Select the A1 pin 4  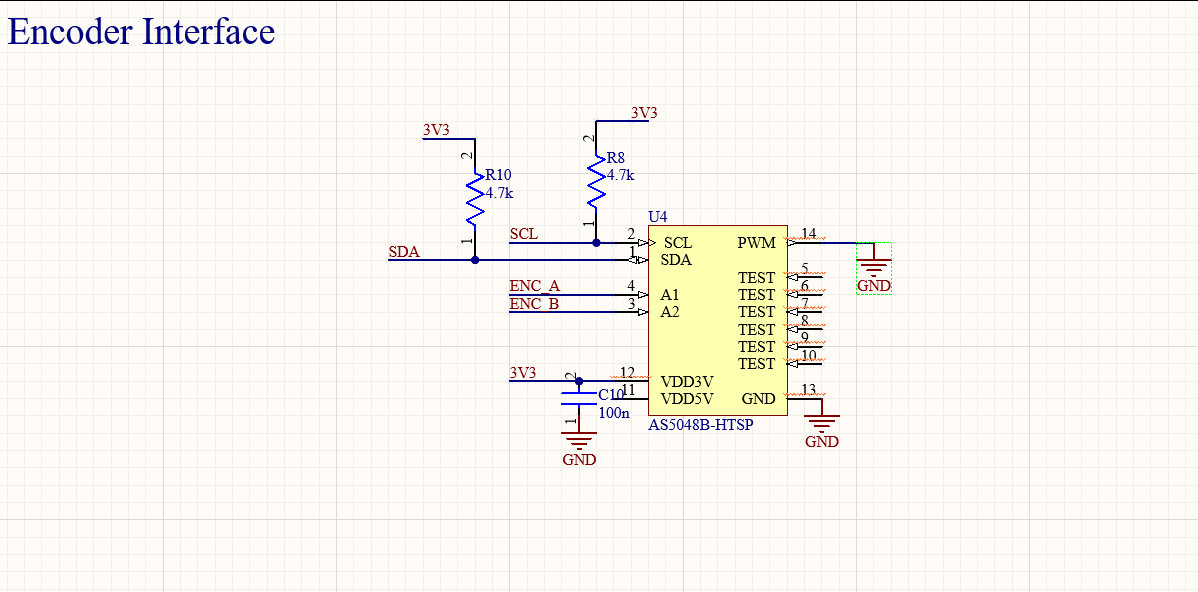pyautogui.click(x=630, y=293)
